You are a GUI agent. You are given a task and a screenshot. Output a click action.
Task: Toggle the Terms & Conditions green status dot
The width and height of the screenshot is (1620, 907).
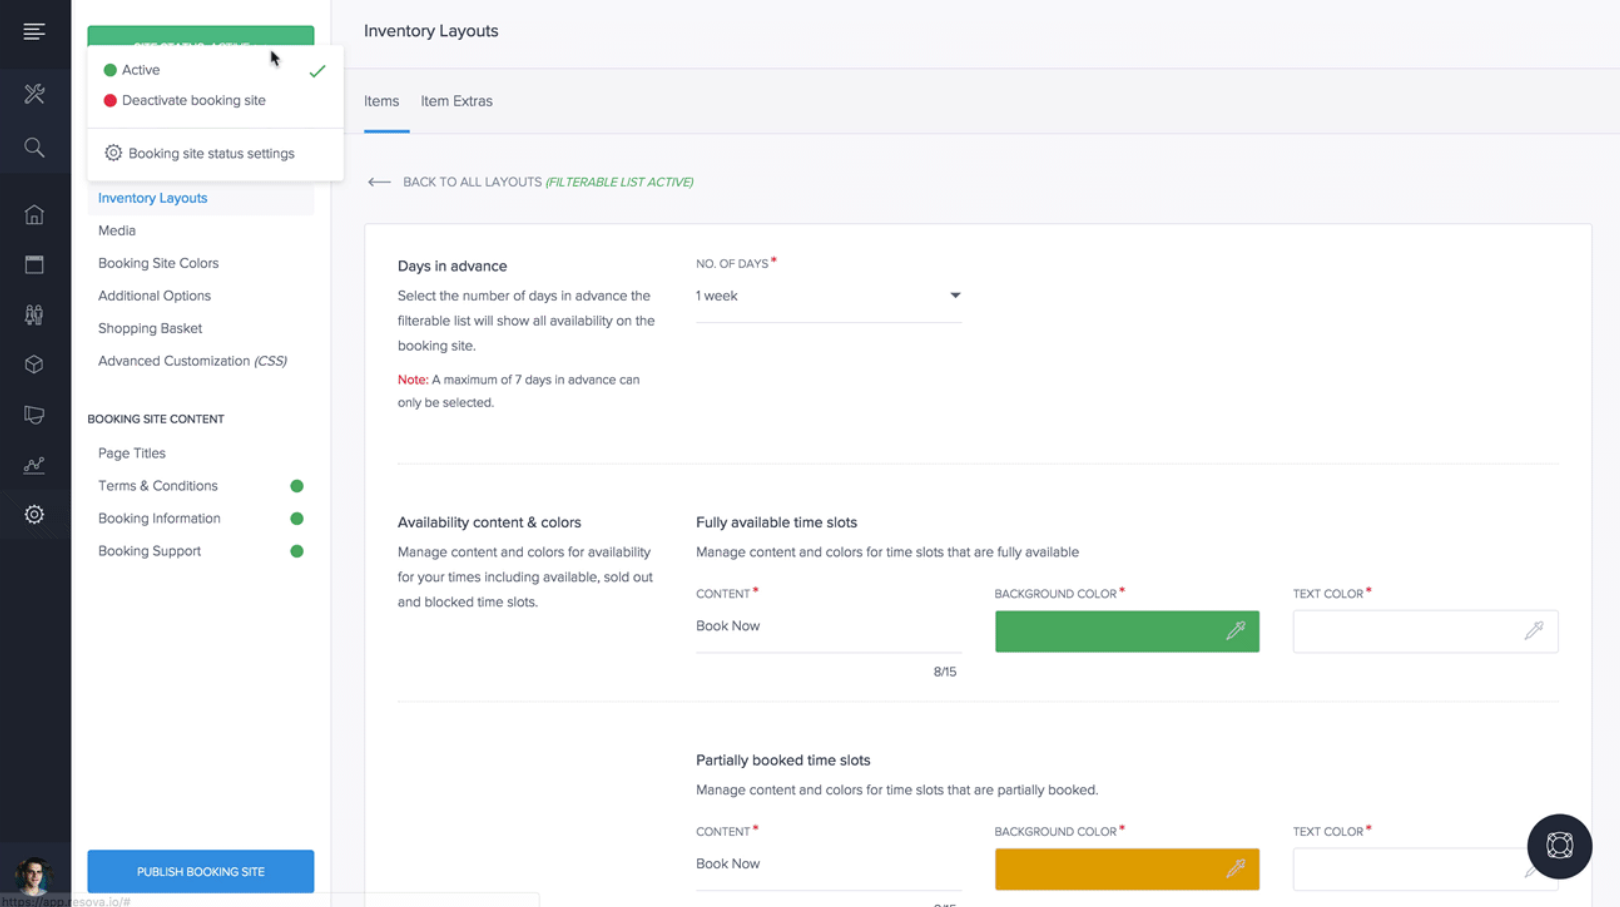coord(297,486)
